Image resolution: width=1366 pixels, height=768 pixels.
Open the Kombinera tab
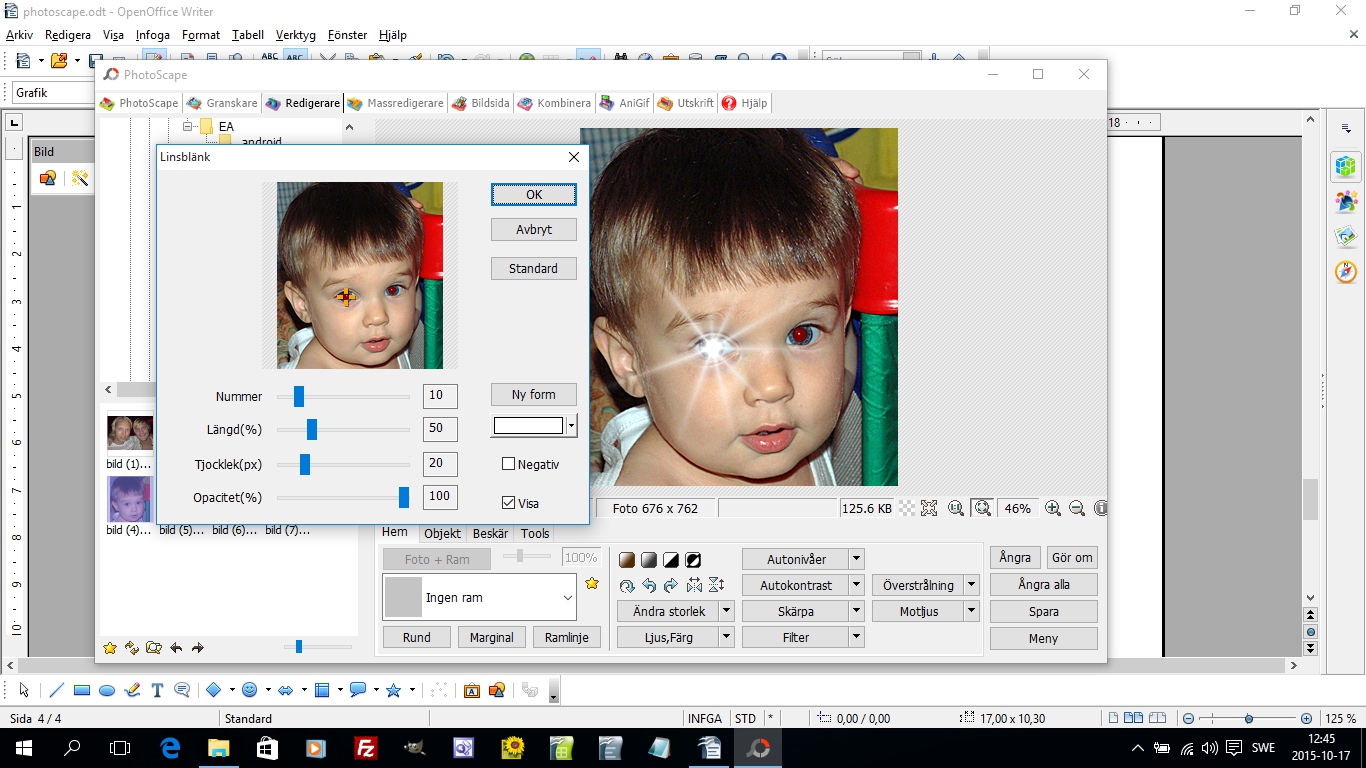click(554, 103)
